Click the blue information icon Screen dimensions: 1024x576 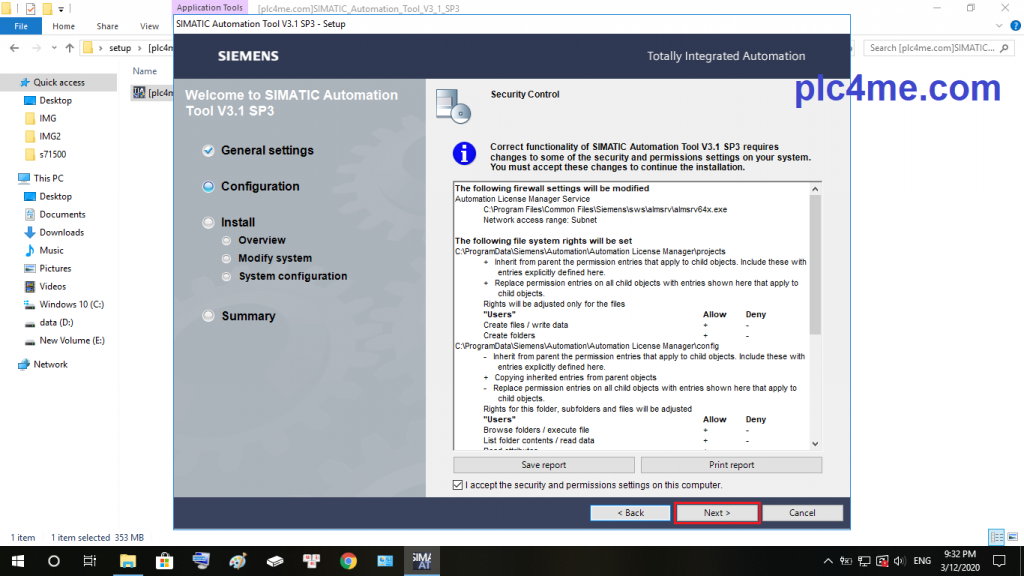464,154
